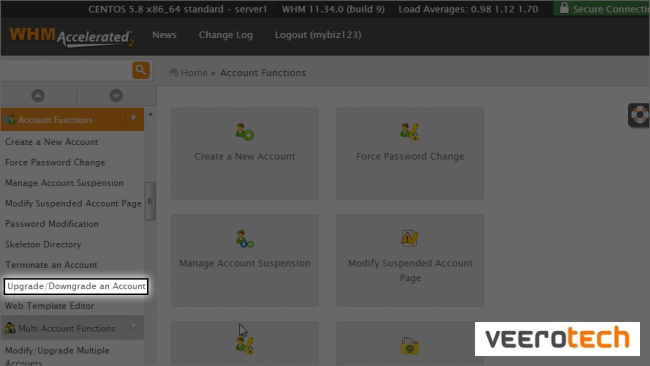Image resolution: width=650 pixels, height=366 pixels.
Task: Click the sidebar scrollbar handle
Action: coord(150,201)
